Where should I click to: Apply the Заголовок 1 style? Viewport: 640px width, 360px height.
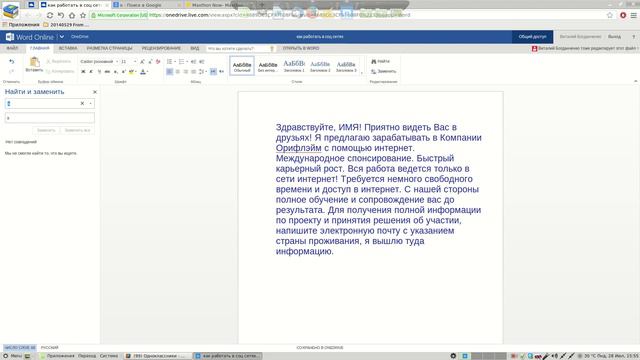coord(294,66)
